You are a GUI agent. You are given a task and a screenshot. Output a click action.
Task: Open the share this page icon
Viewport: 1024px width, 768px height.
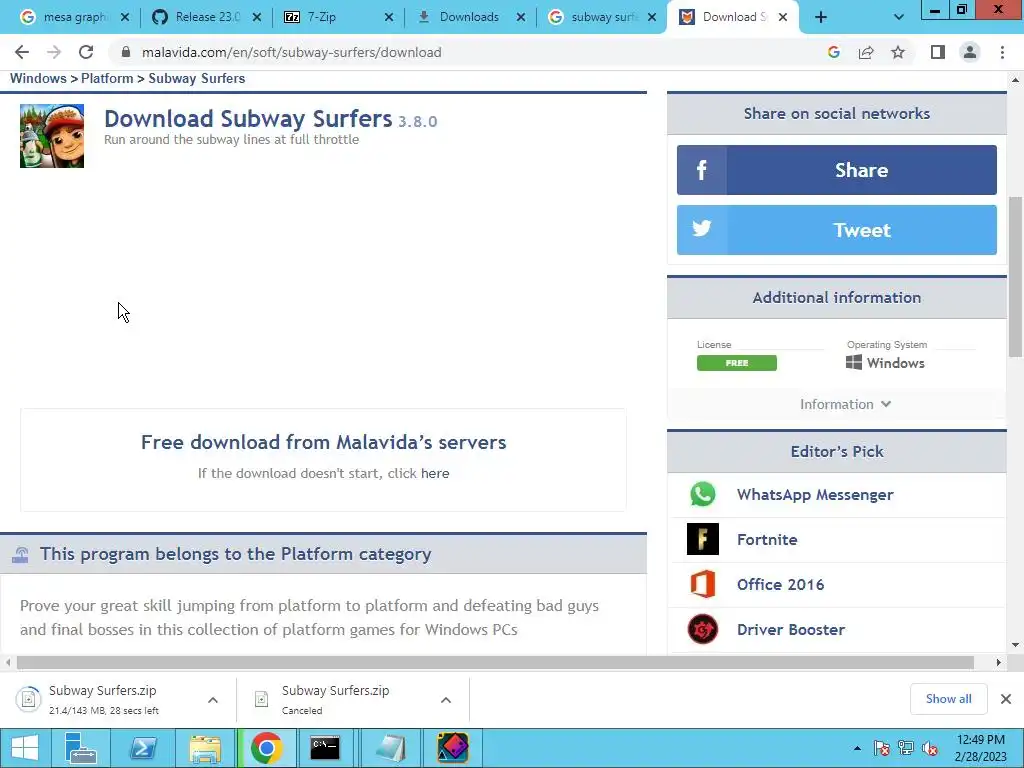[866, 52]
